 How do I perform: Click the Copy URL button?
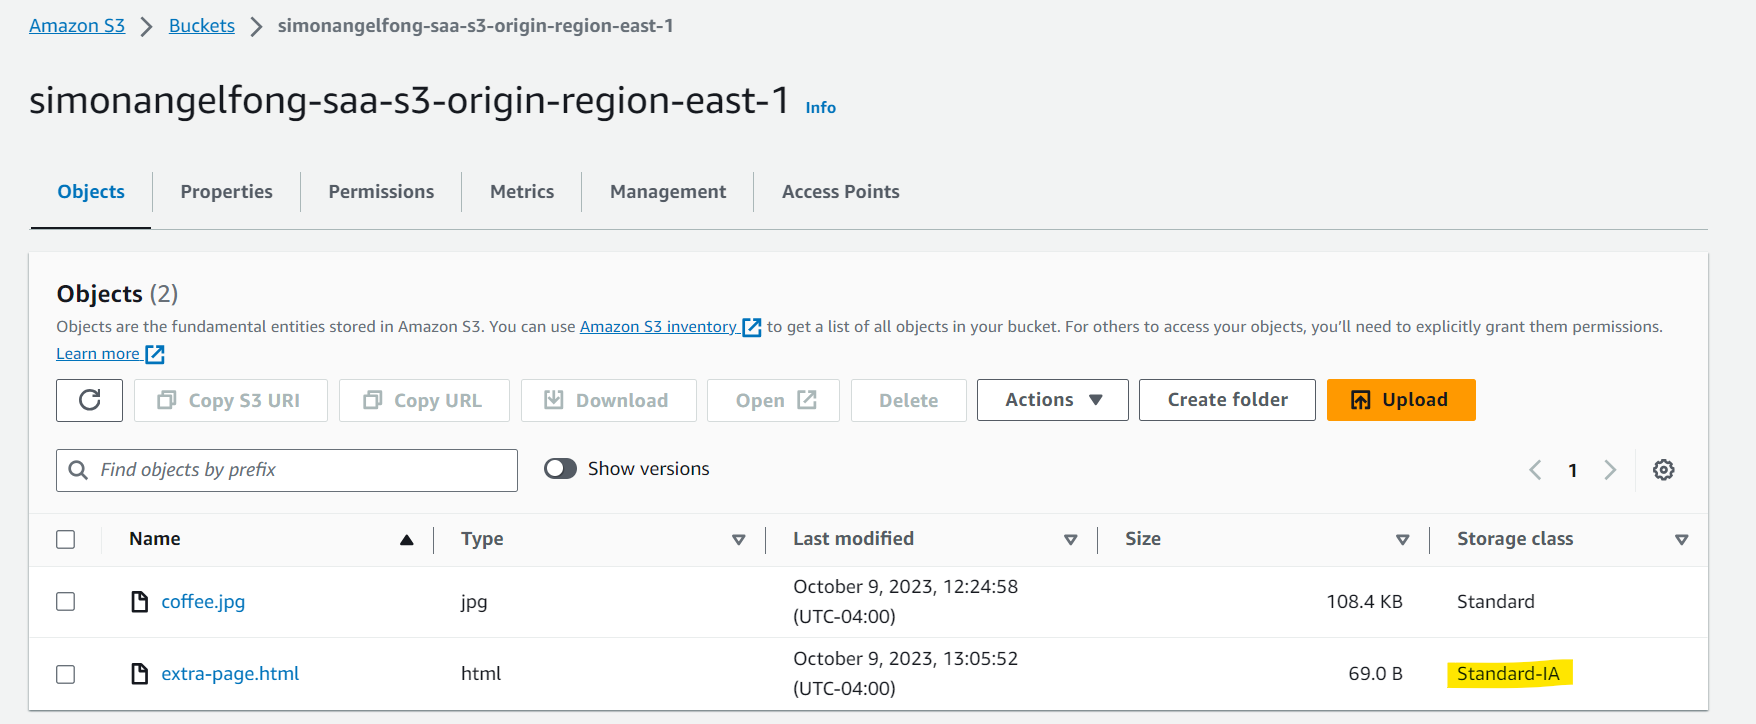coord(424,400)
